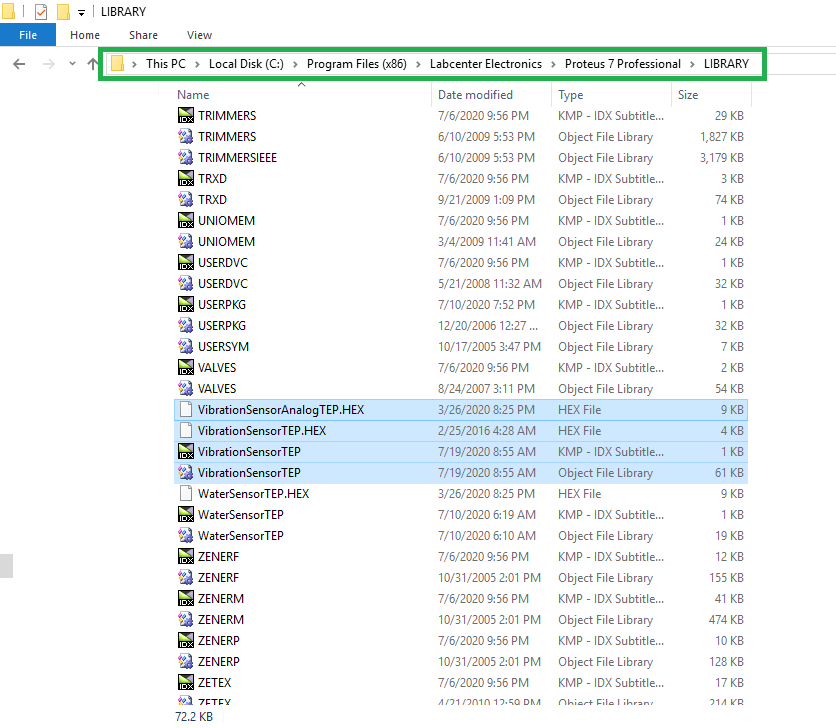The image size is (836, 728).
Task: Click ZENERM name of 41 KB IDX file
Action: coord(221,599)
